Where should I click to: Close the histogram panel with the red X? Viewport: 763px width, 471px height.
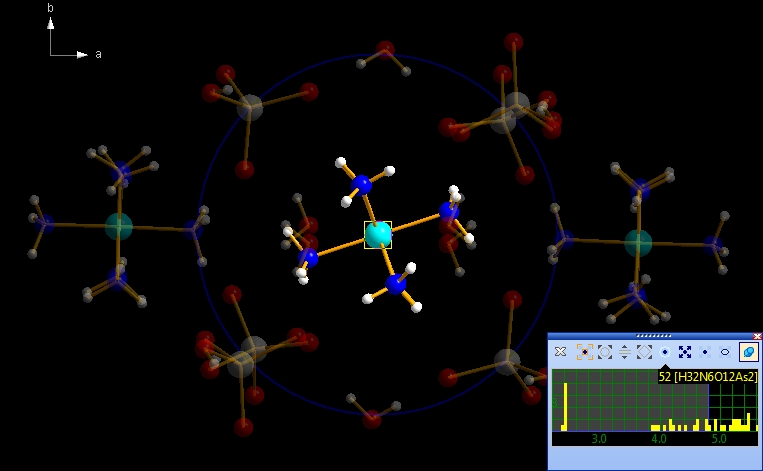tap(757, 336)
